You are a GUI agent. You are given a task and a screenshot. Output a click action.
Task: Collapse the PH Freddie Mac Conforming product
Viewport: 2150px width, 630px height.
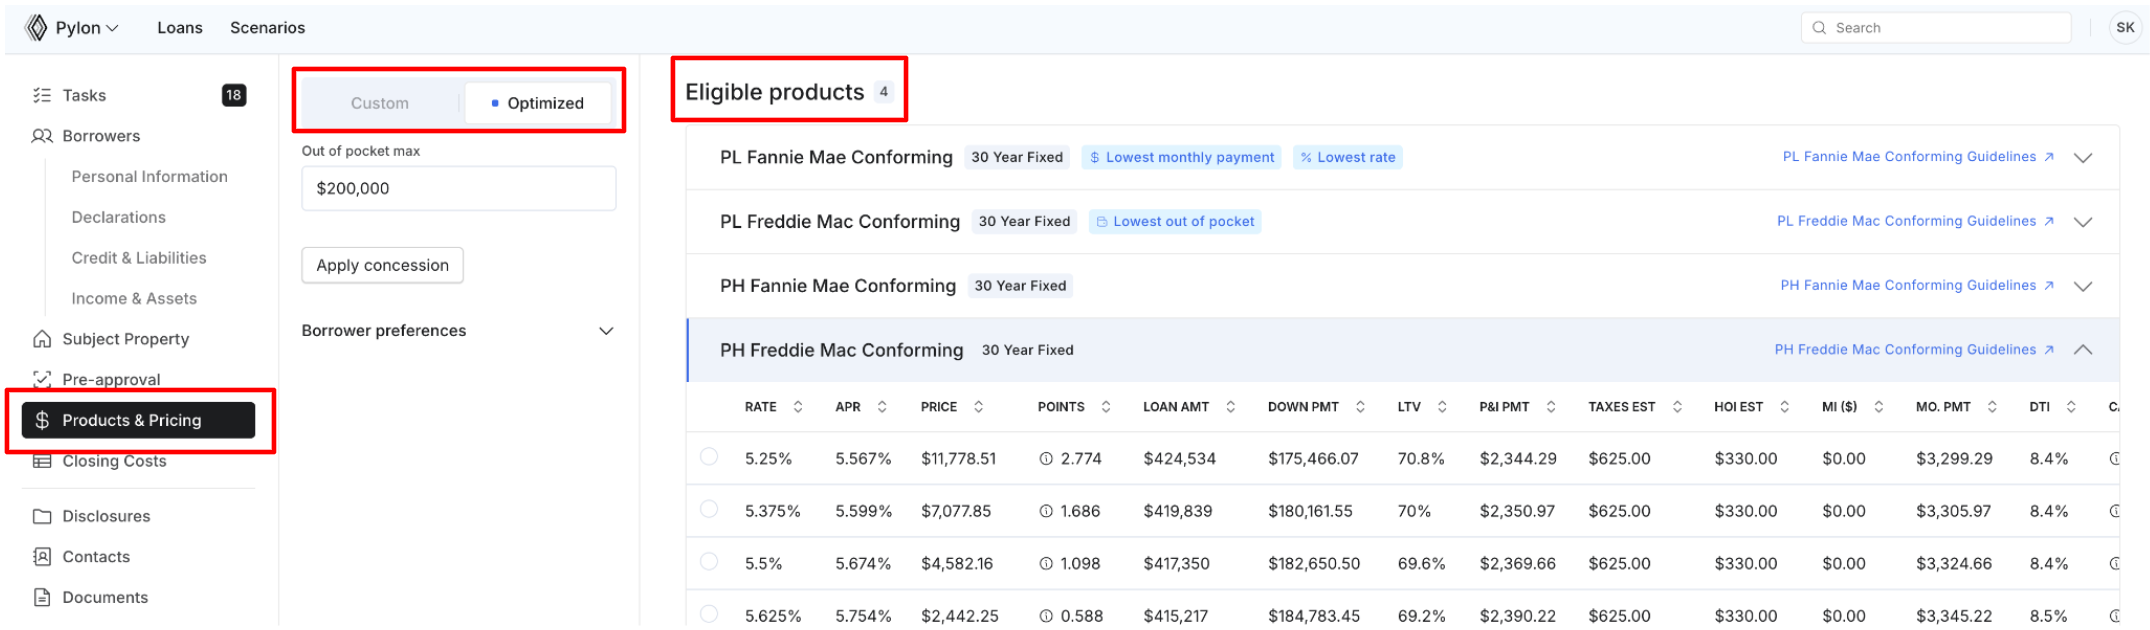coord(2083,350)
